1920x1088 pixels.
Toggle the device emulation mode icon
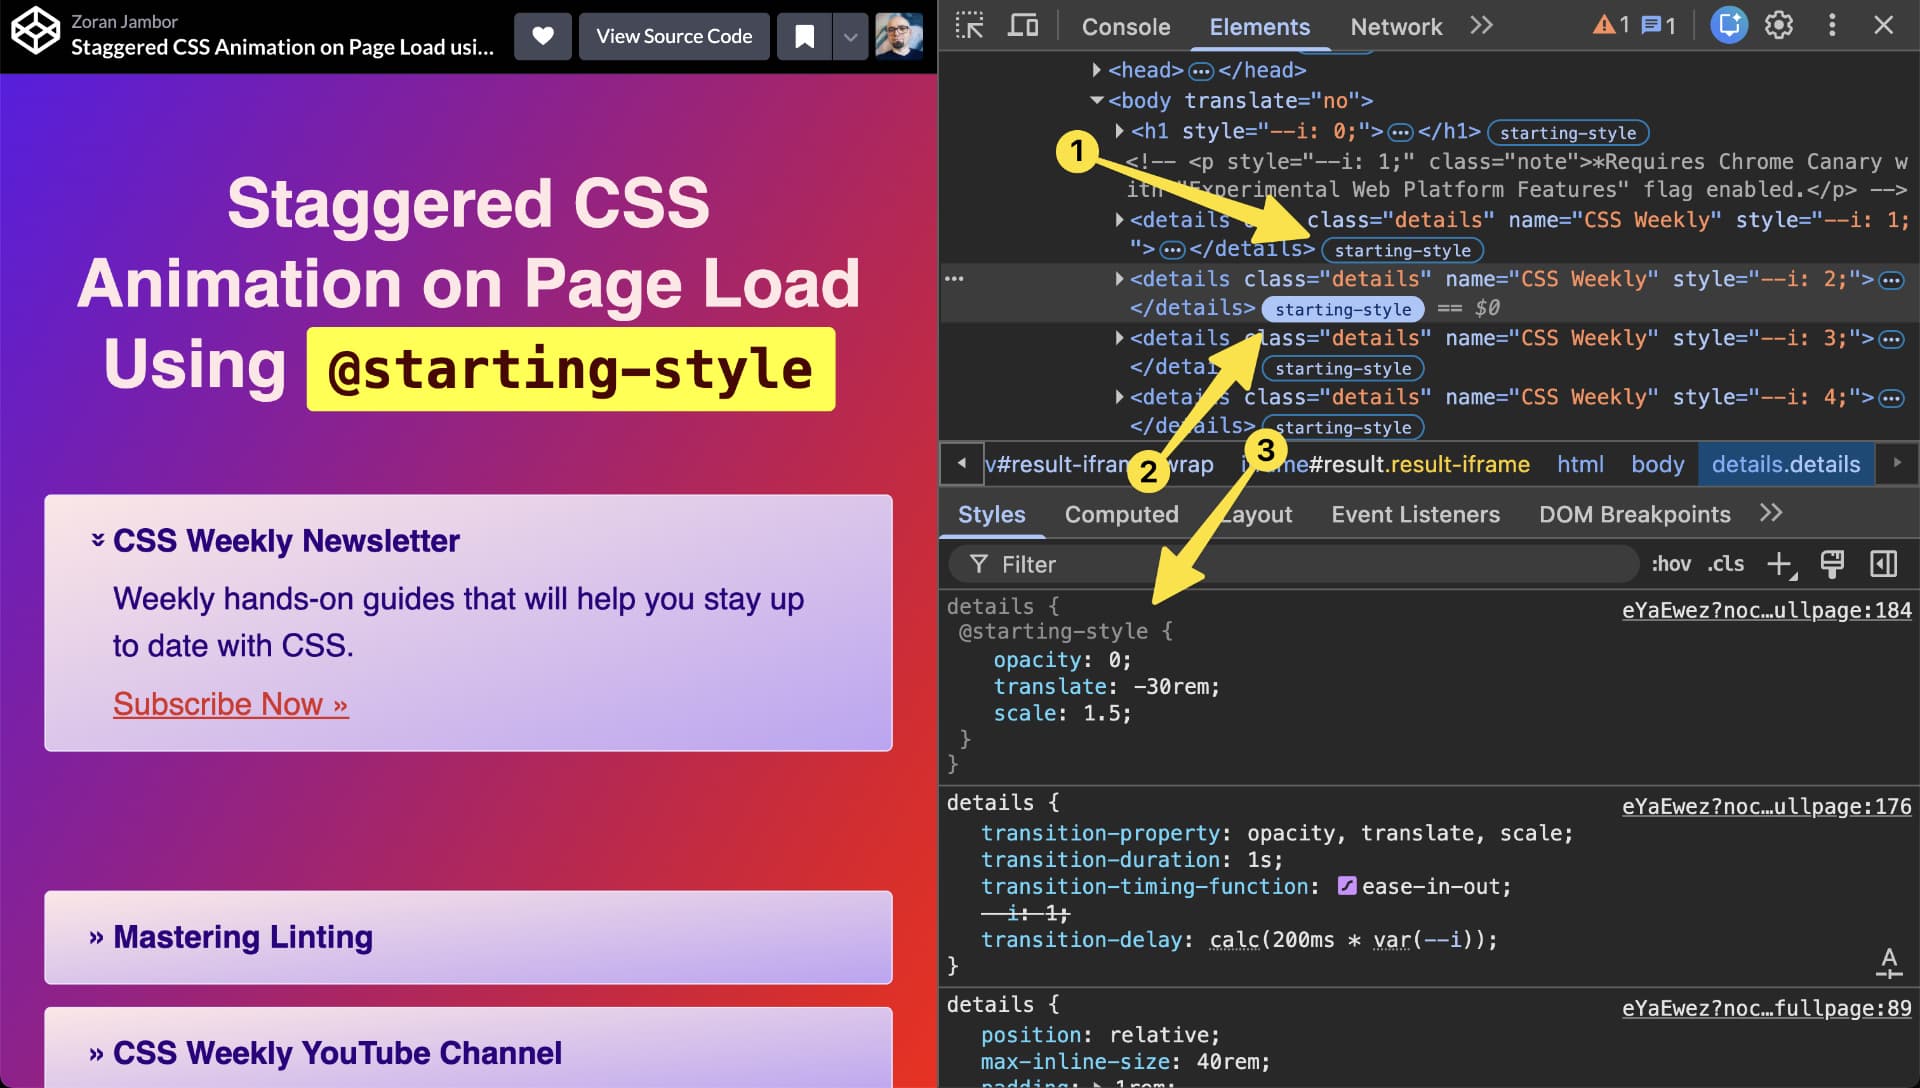coord(1022,26)
